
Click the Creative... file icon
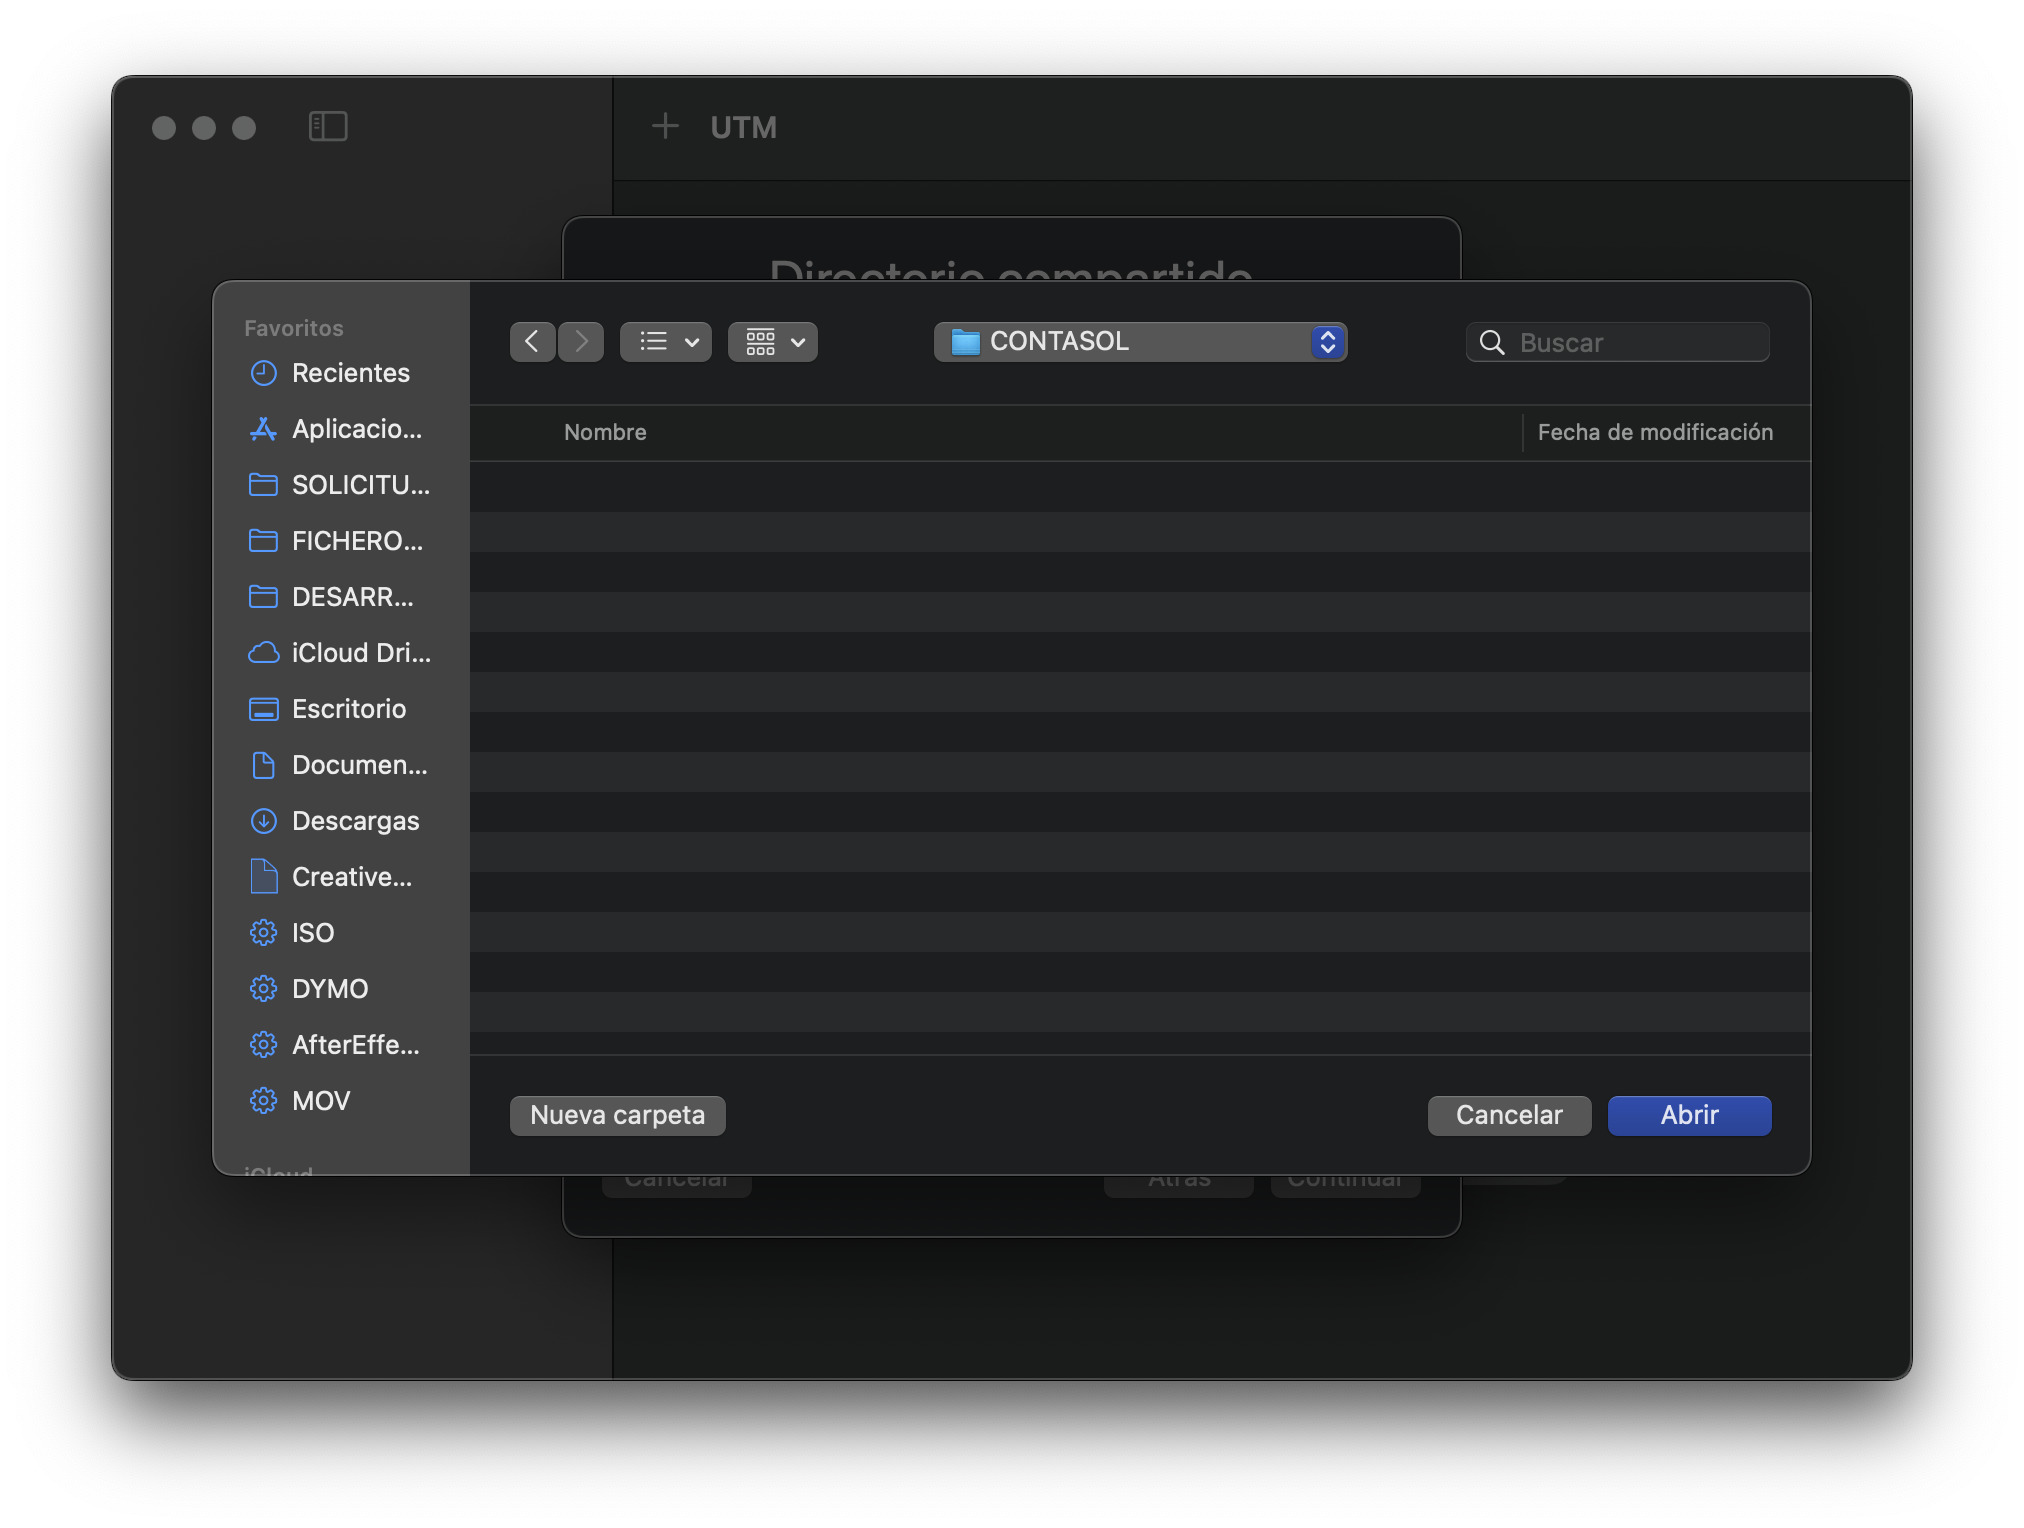pos(263,877)
